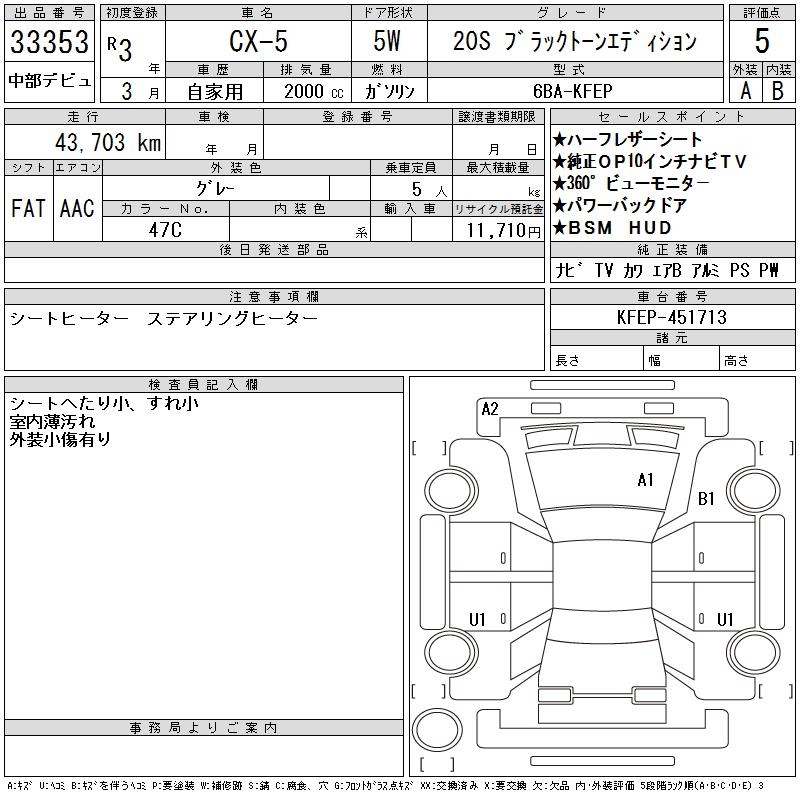The image size is (800, 800).
Task: Click the recycle deposit 11,710円
Action: (503, 230)
